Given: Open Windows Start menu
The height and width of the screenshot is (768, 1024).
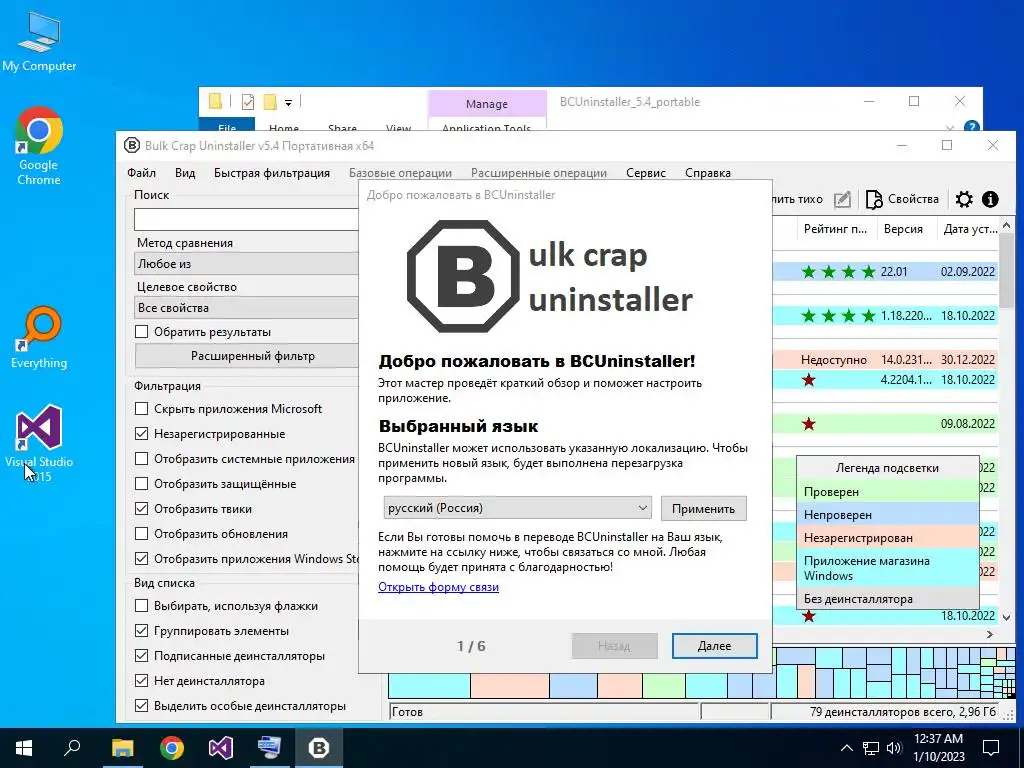Looking at the screenshot, I should pyautogui.click(x=24, y=748).
